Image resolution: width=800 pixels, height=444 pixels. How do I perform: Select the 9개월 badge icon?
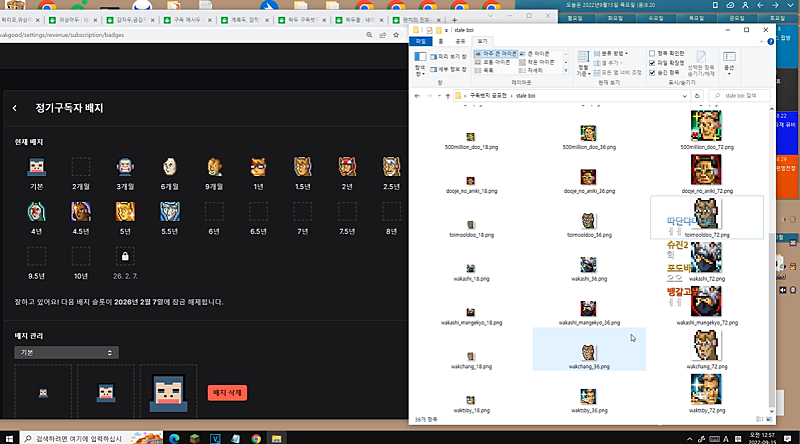point(214,167)
